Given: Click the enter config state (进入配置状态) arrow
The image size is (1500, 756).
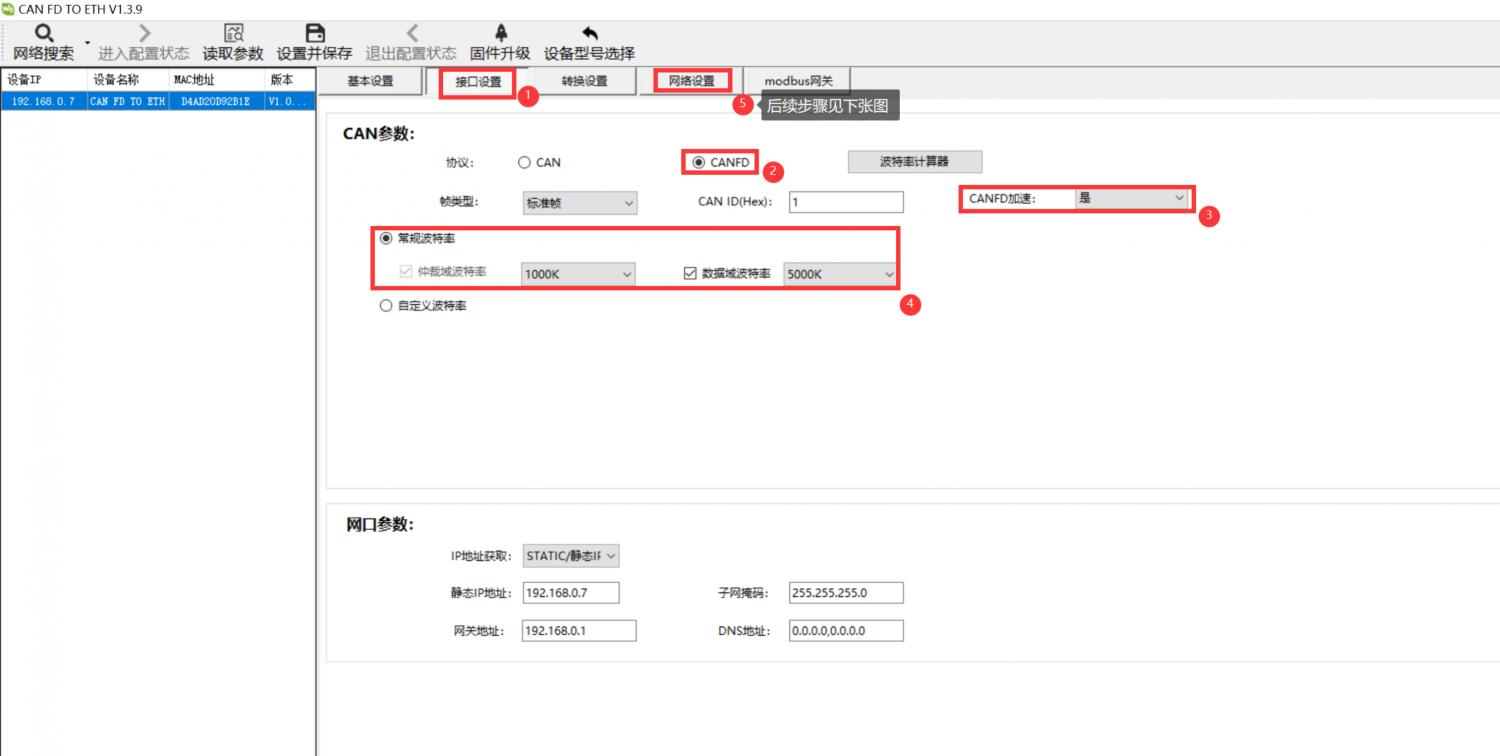Looking at the screenshot, I should (x=143, y=34).
